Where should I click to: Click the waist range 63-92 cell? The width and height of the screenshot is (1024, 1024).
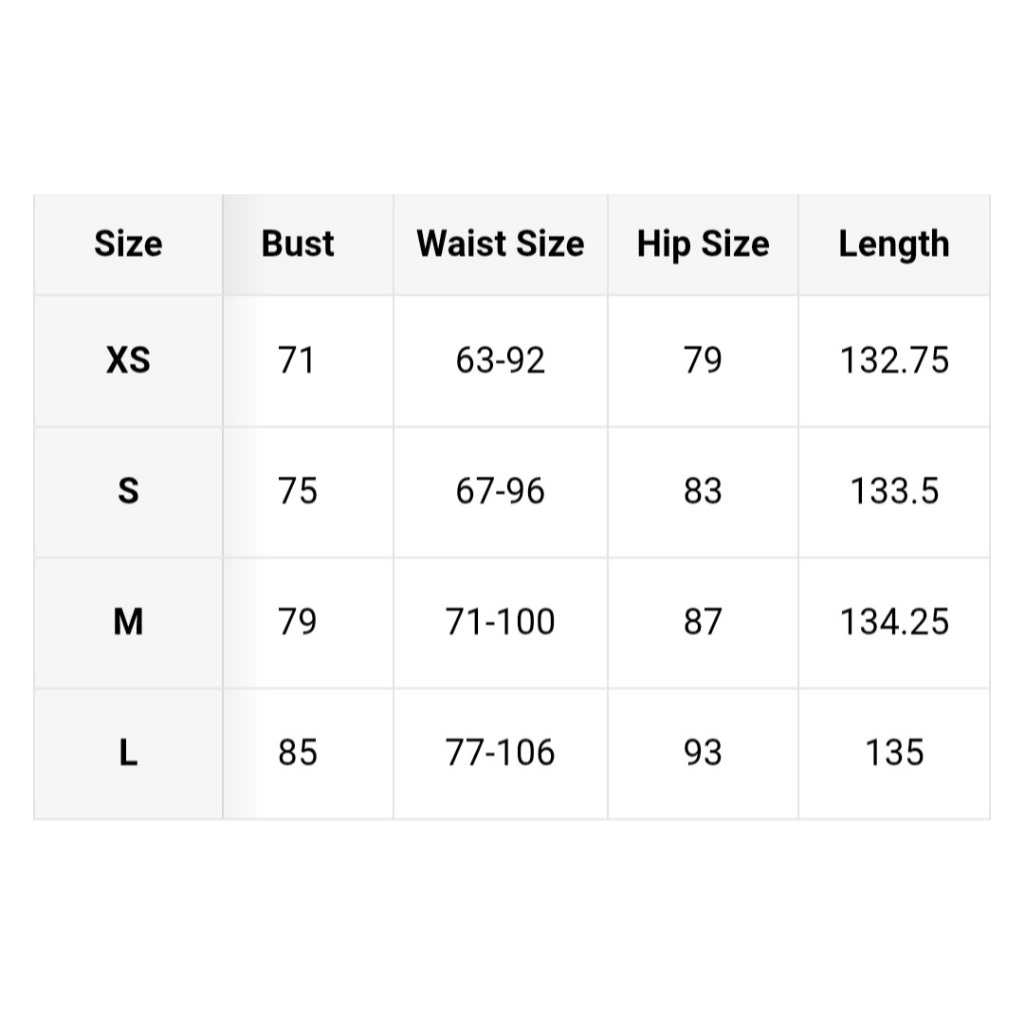click(500, 360)
